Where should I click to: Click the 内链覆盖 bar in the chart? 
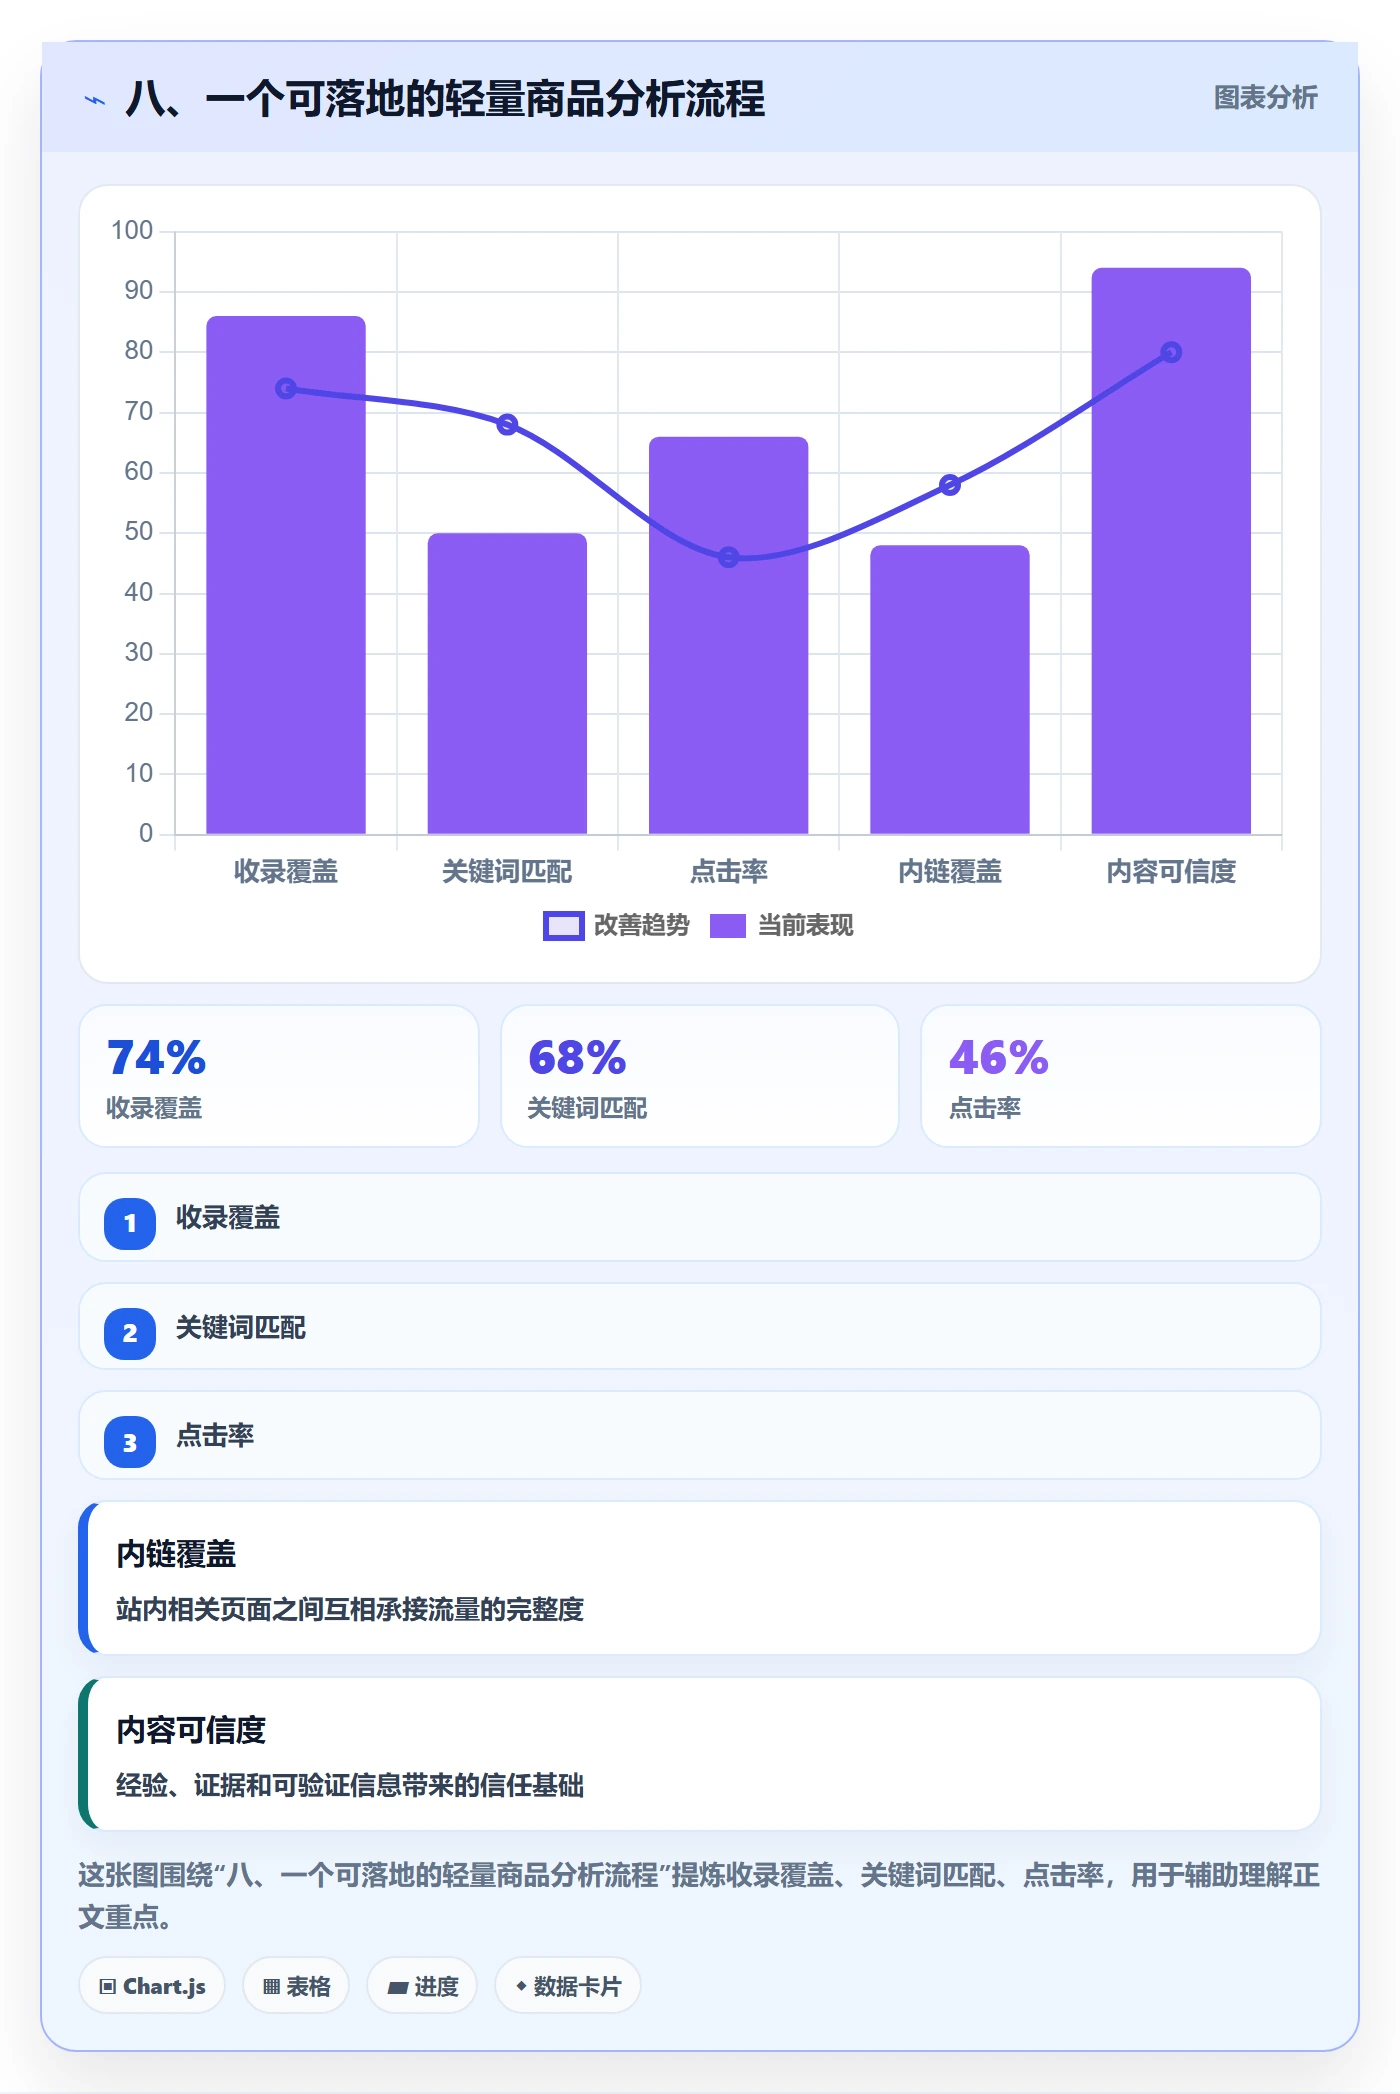tap(950, 689)
